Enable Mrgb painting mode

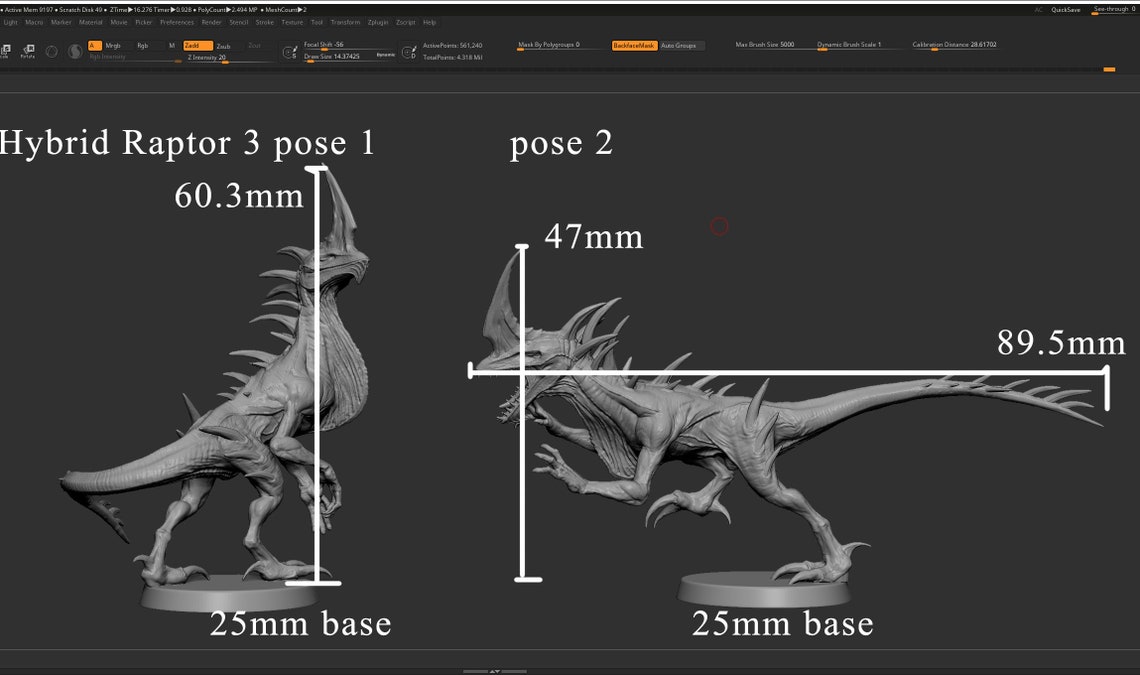113,45
